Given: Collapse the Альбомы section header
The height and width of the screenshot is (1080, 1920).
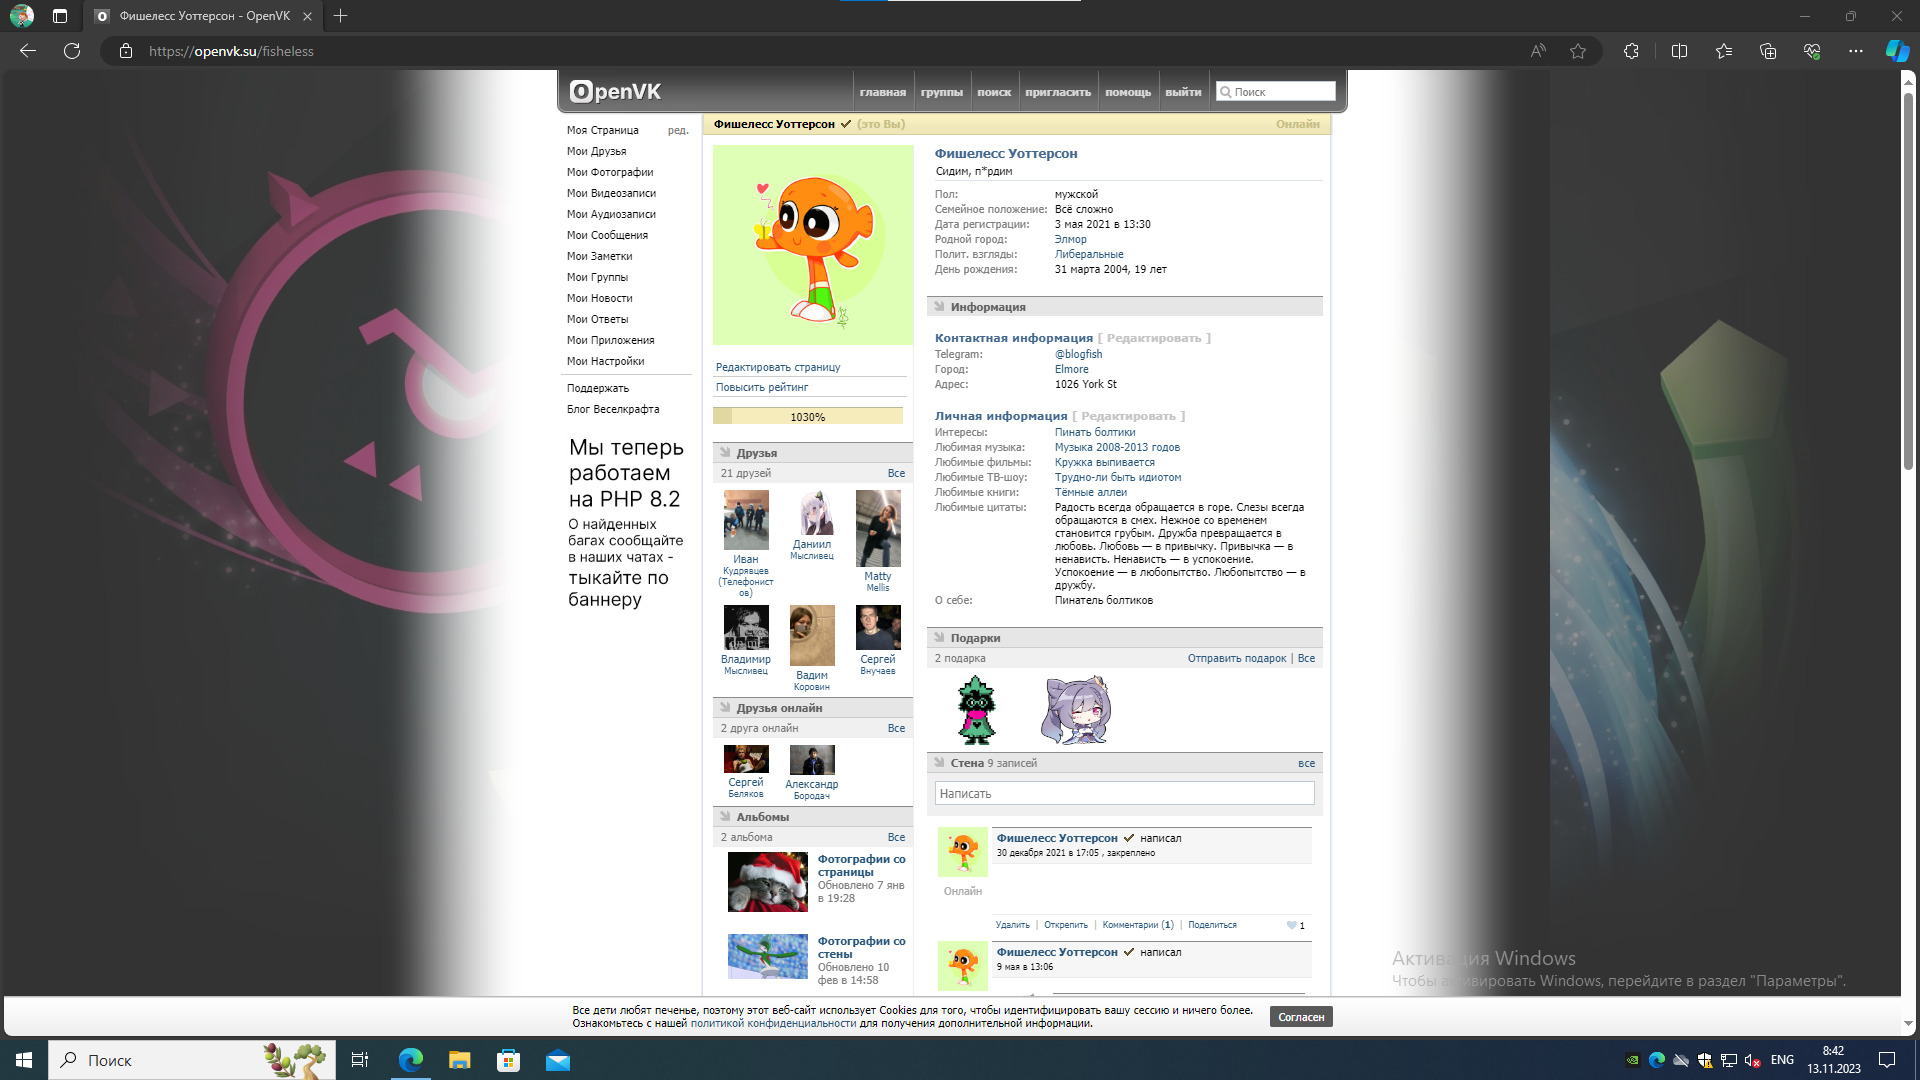Looking at the screenshot, I should (762, 817).
